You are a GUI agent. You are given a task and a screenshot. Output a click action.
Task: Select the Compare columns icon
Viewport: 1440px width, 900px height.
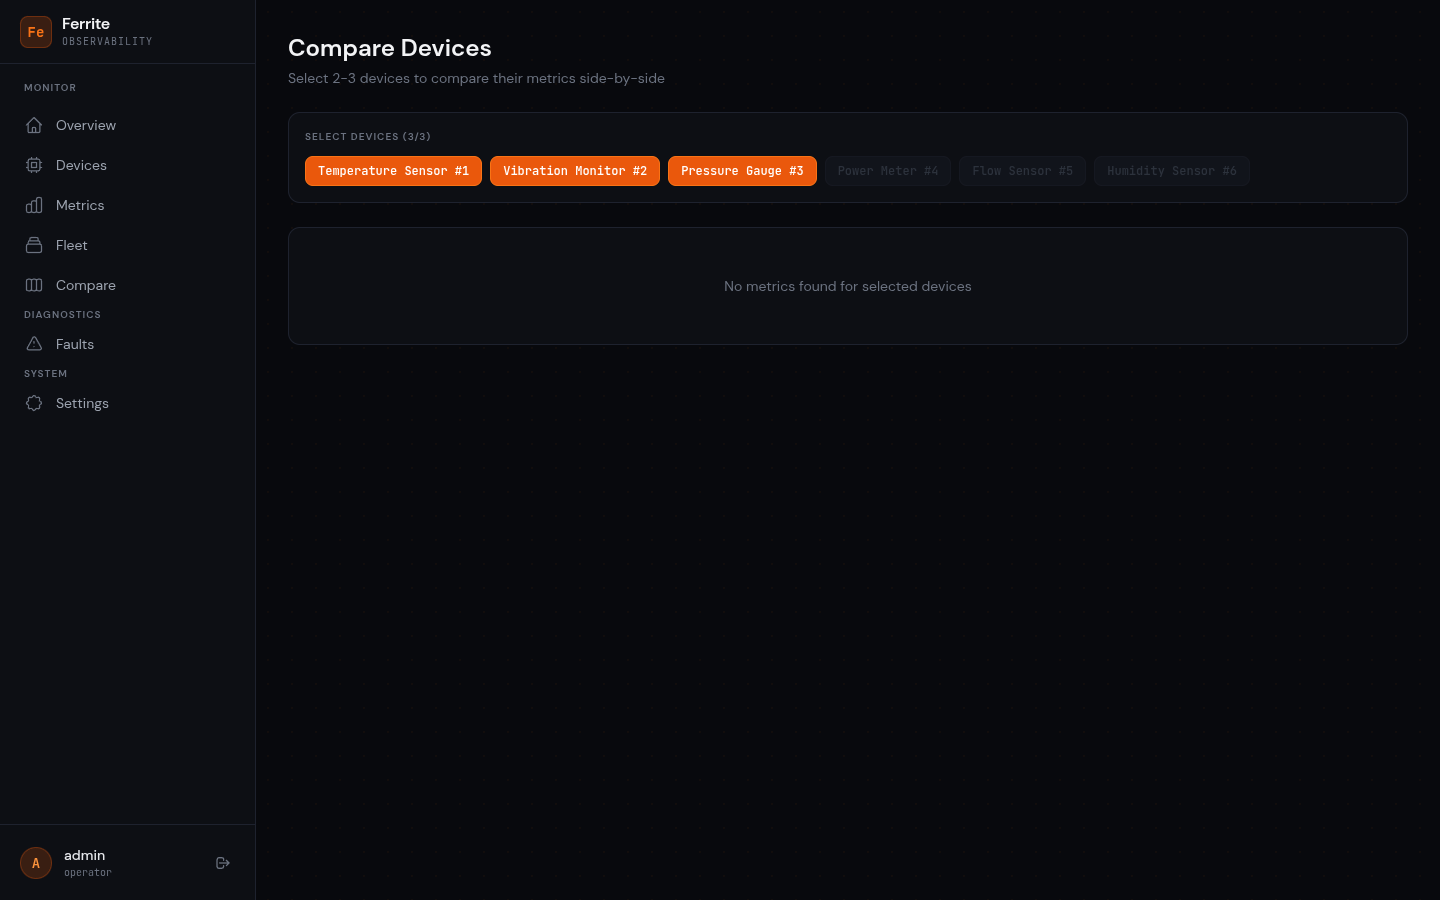coord(34,285)
